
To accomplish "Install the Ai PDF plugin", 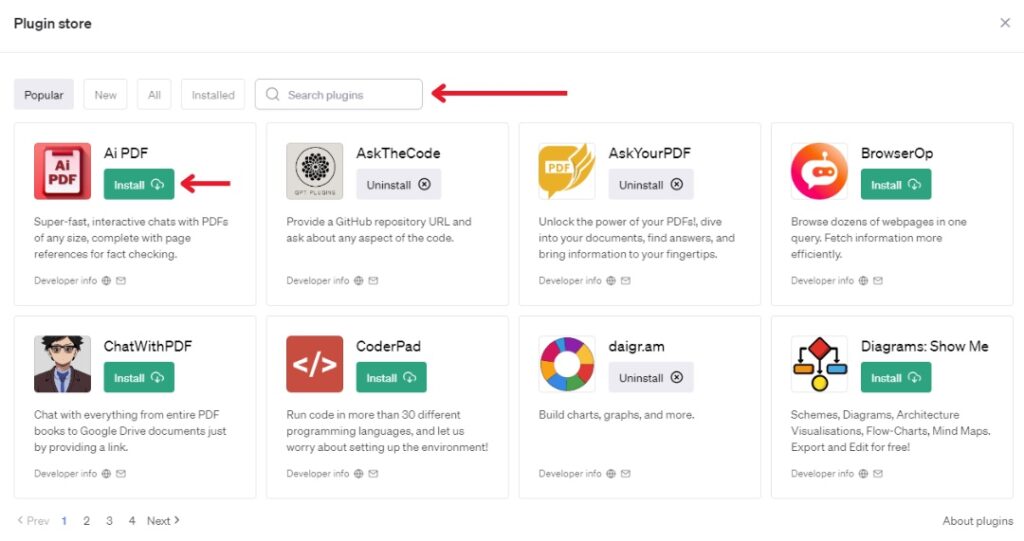I will pos(139,184).
